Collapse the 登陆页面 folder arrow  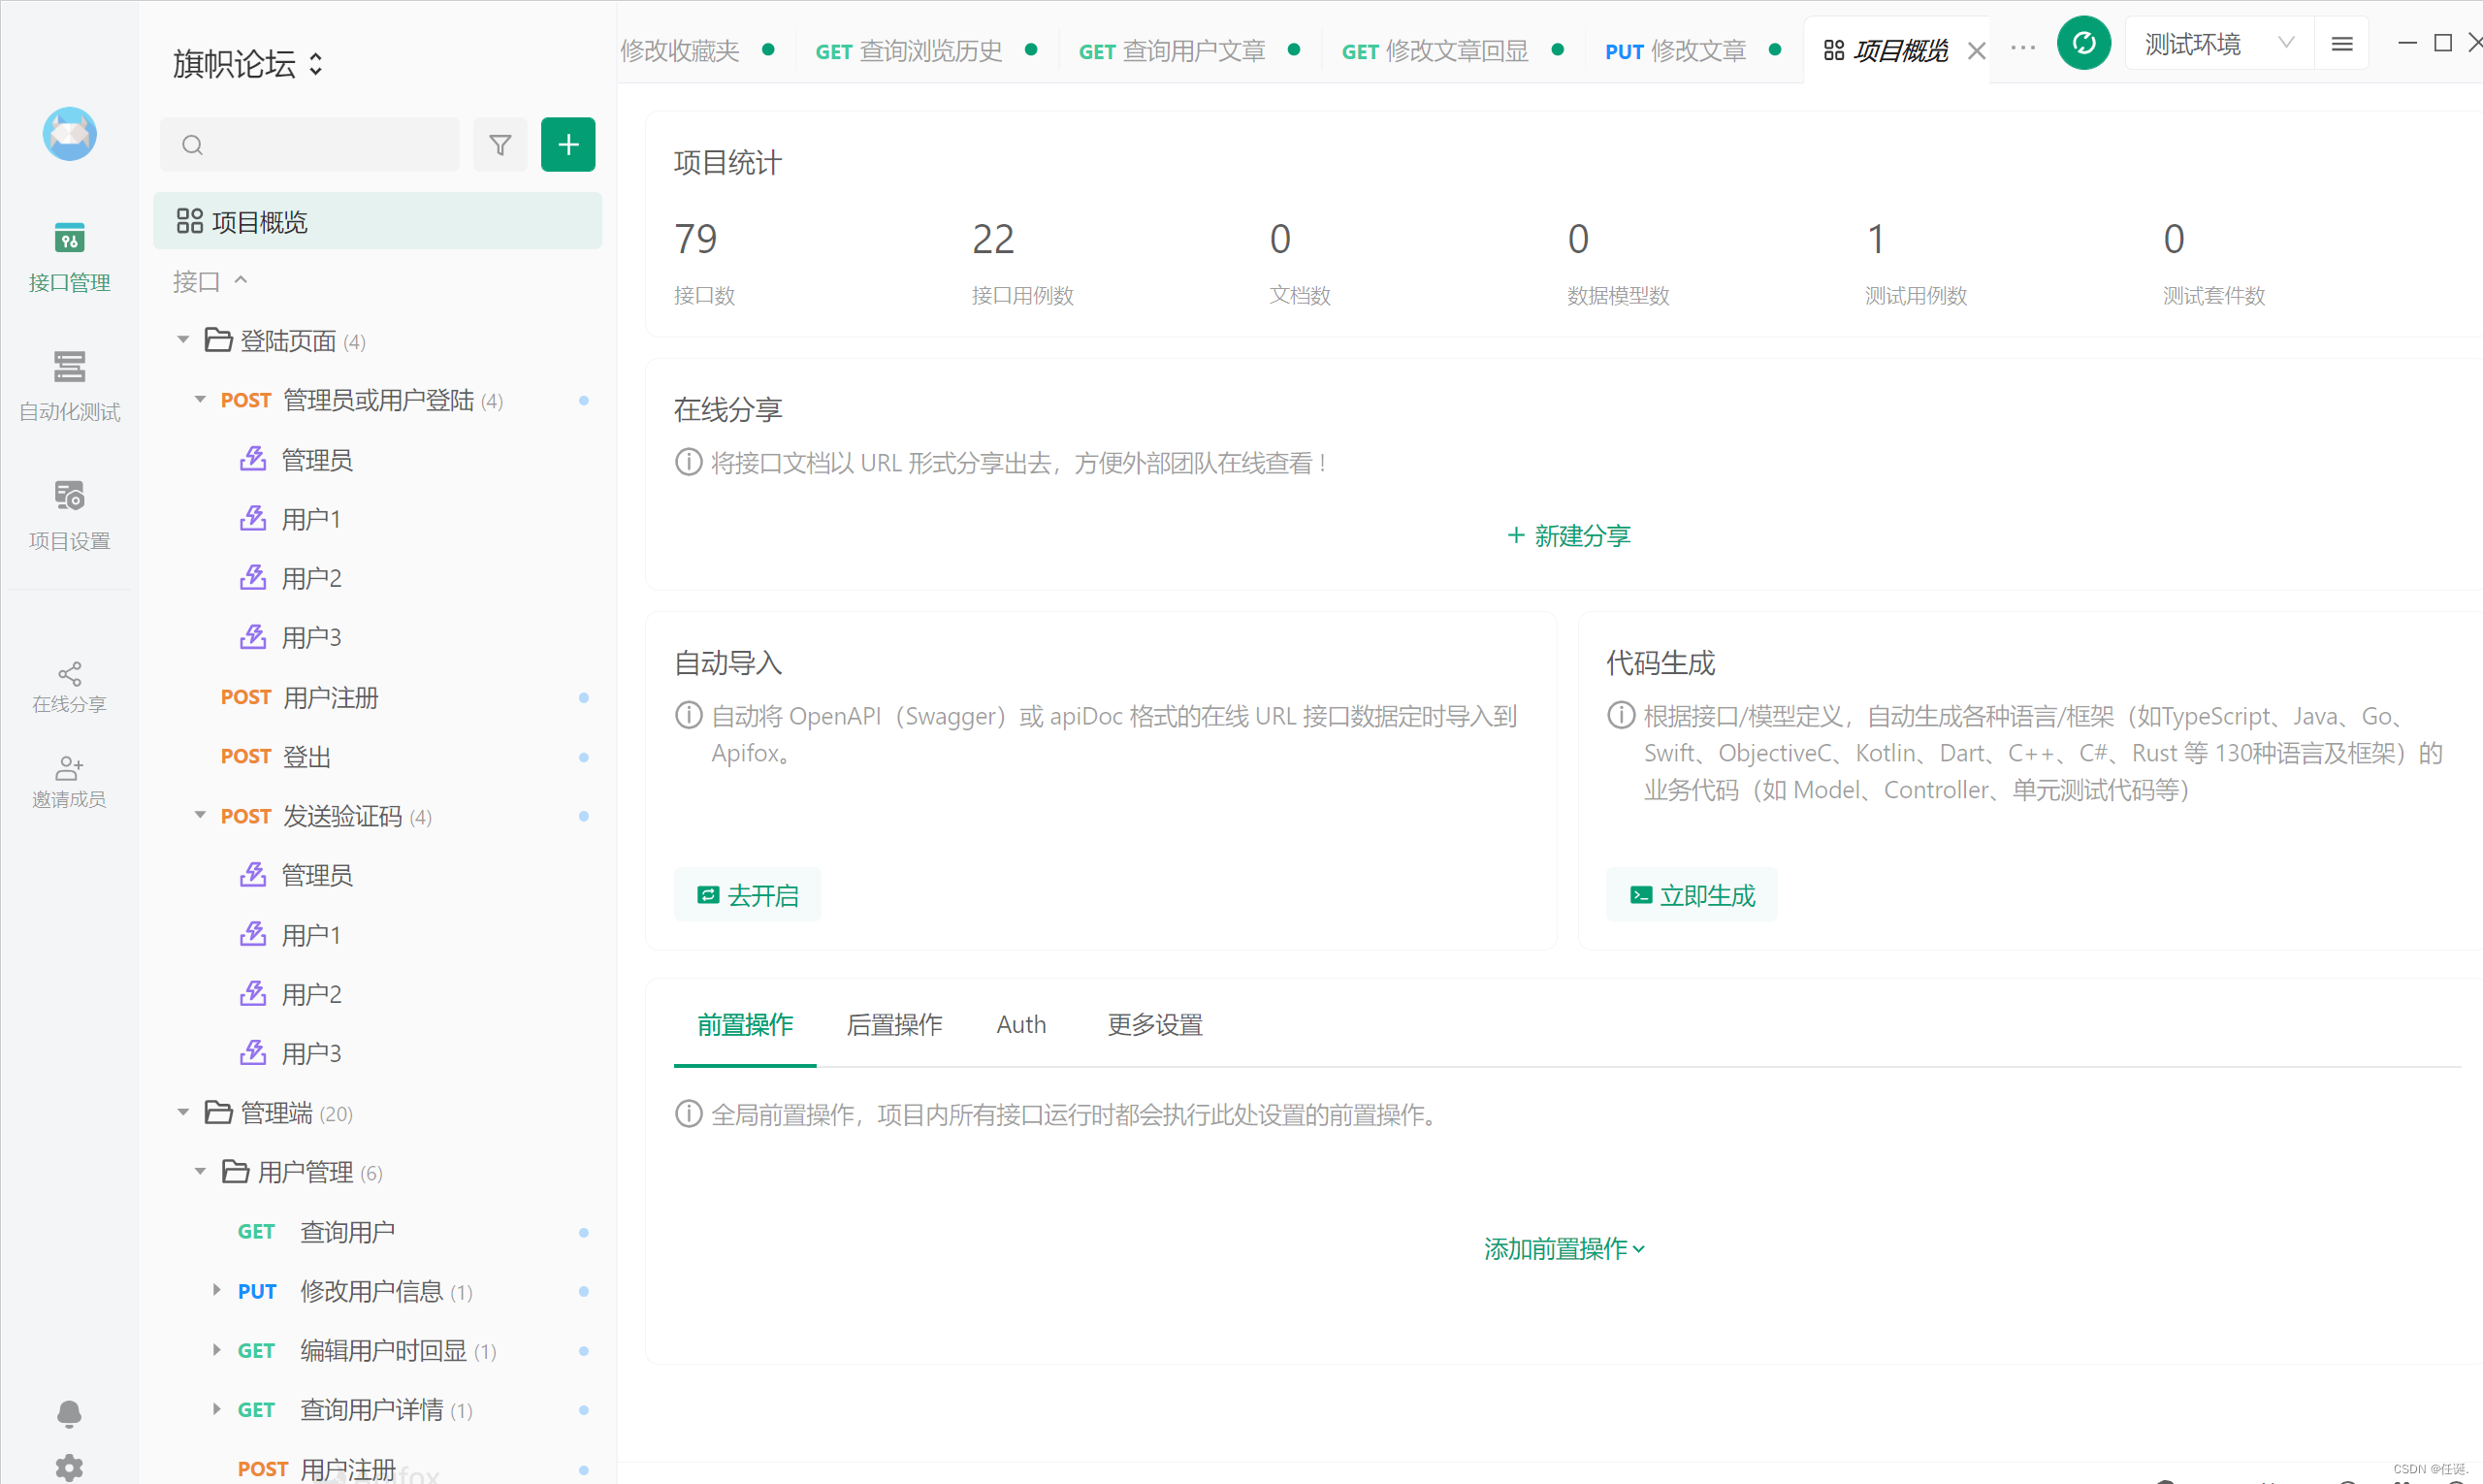[x=183, y=340]
